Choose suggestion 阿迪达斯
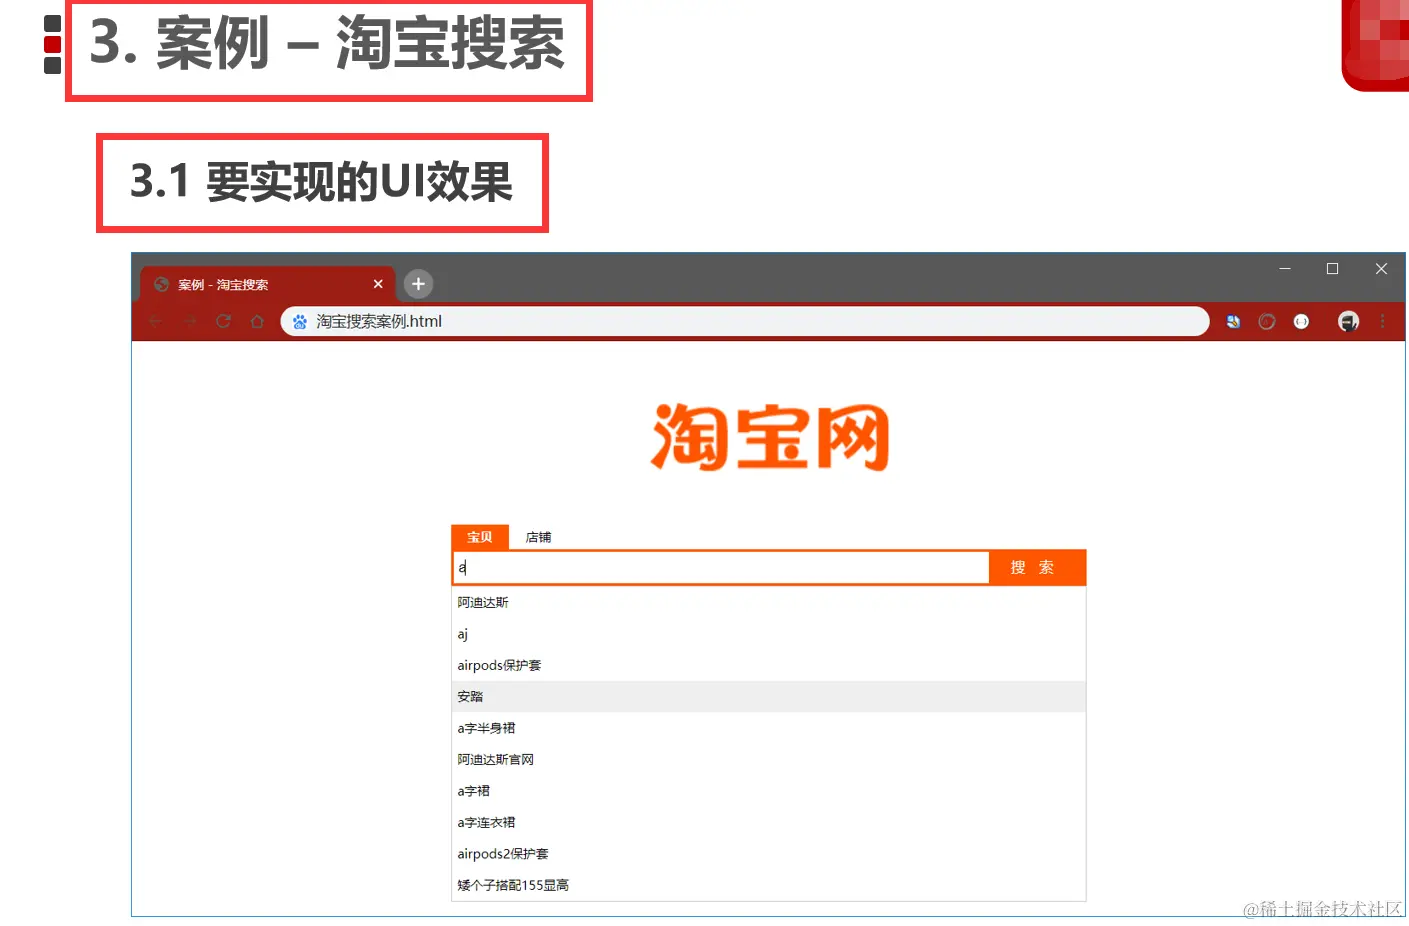Image resolution: width=1409 pixels, height=926 pixels. coord(768,602)
